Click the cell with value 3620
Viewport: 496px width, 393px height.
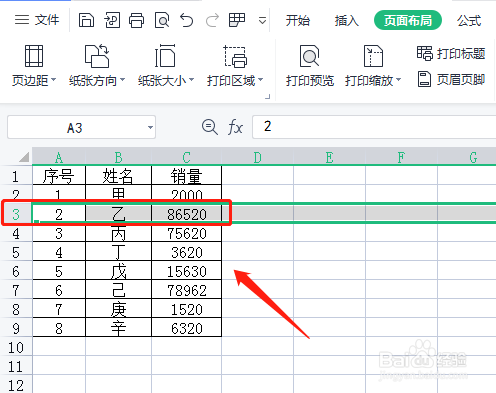pos(187,252)
